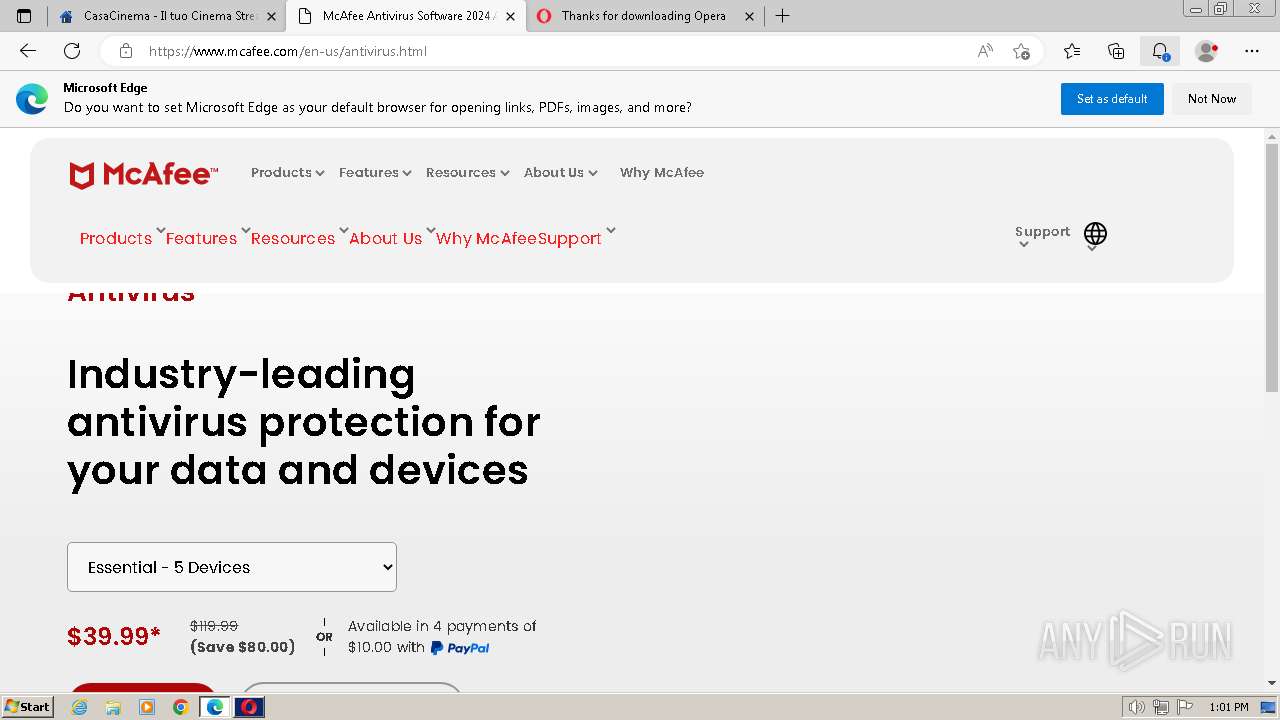
Task: Open the Essential - 5 Devices dropdown
Action: tap(232, 567)
